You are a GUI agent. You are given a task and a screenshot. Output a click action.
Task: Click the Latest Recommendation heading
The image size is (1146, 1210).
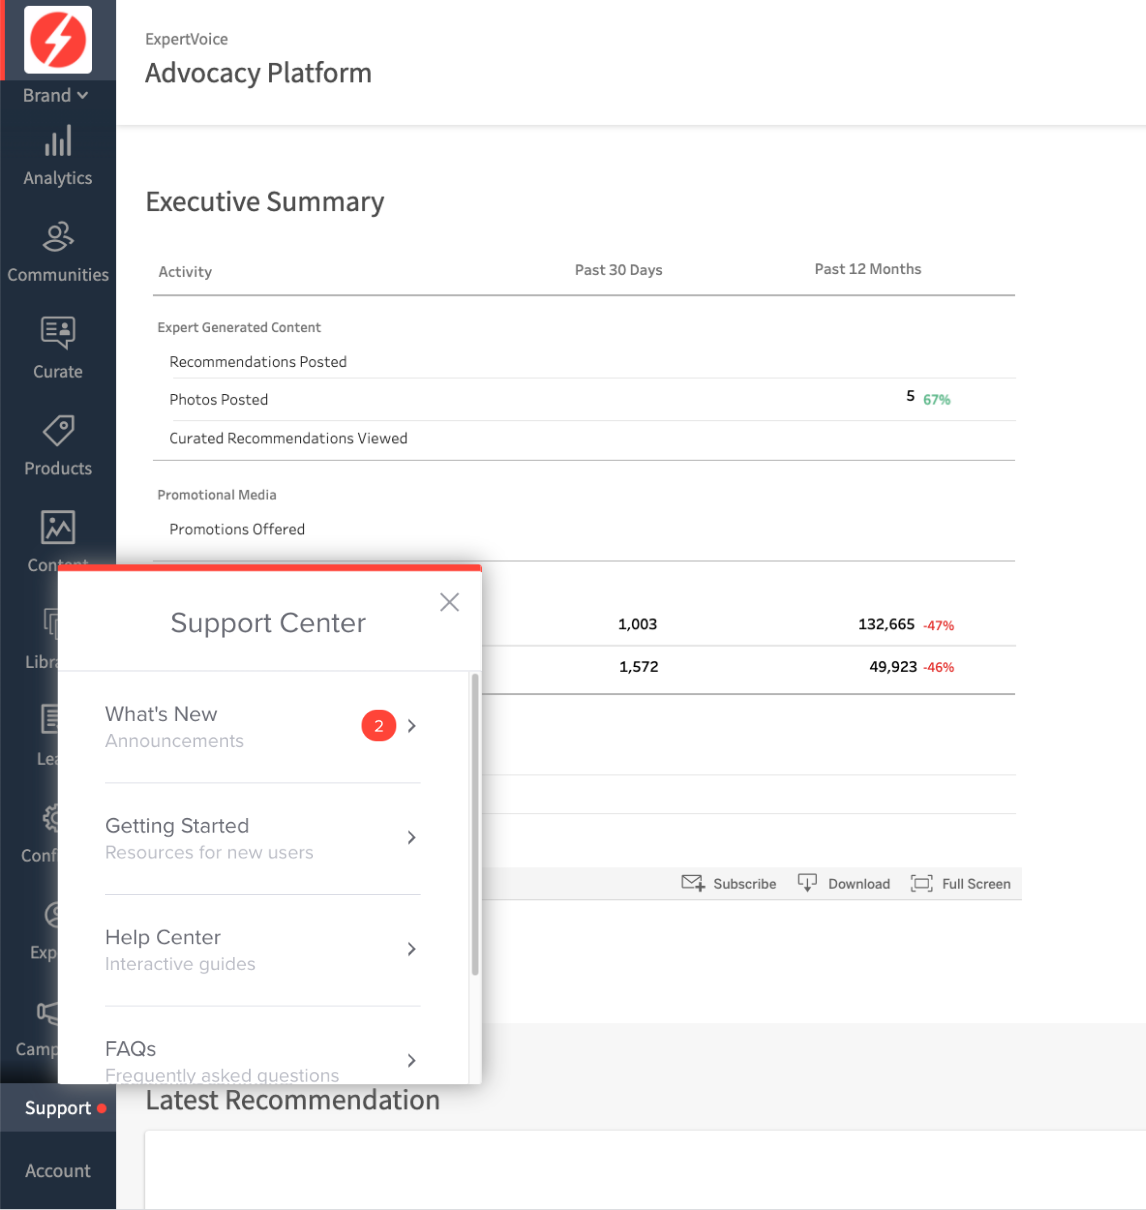pyautogui.click(x=293, y=1100)
